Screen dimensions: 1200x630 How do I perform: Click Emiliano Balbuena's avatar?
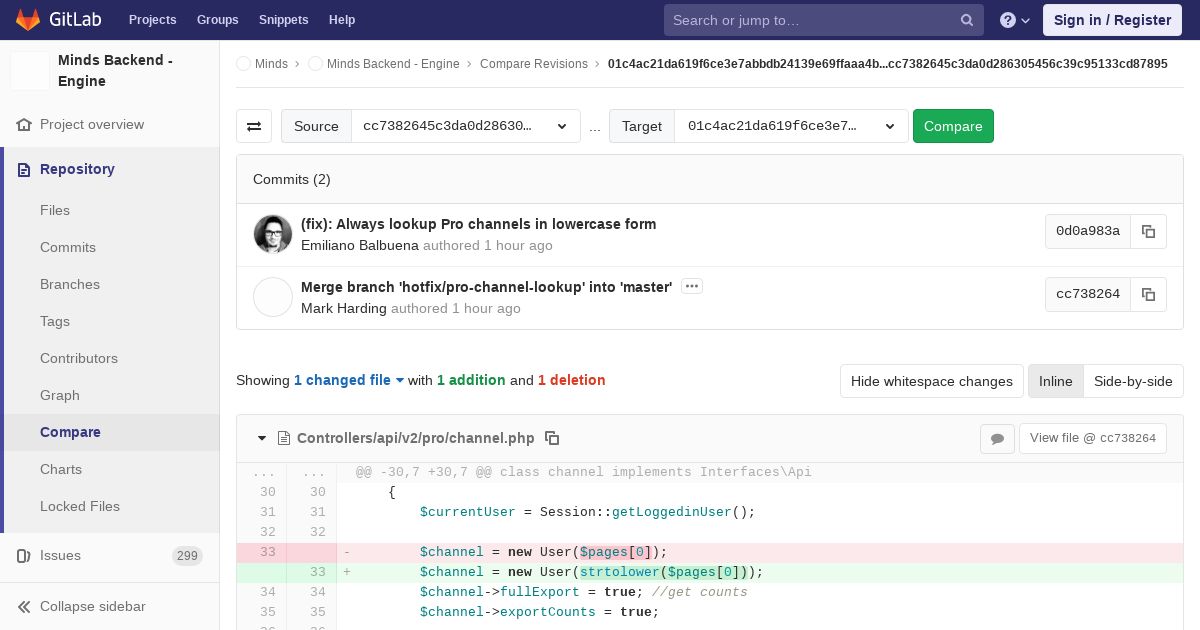pos(273,235)
